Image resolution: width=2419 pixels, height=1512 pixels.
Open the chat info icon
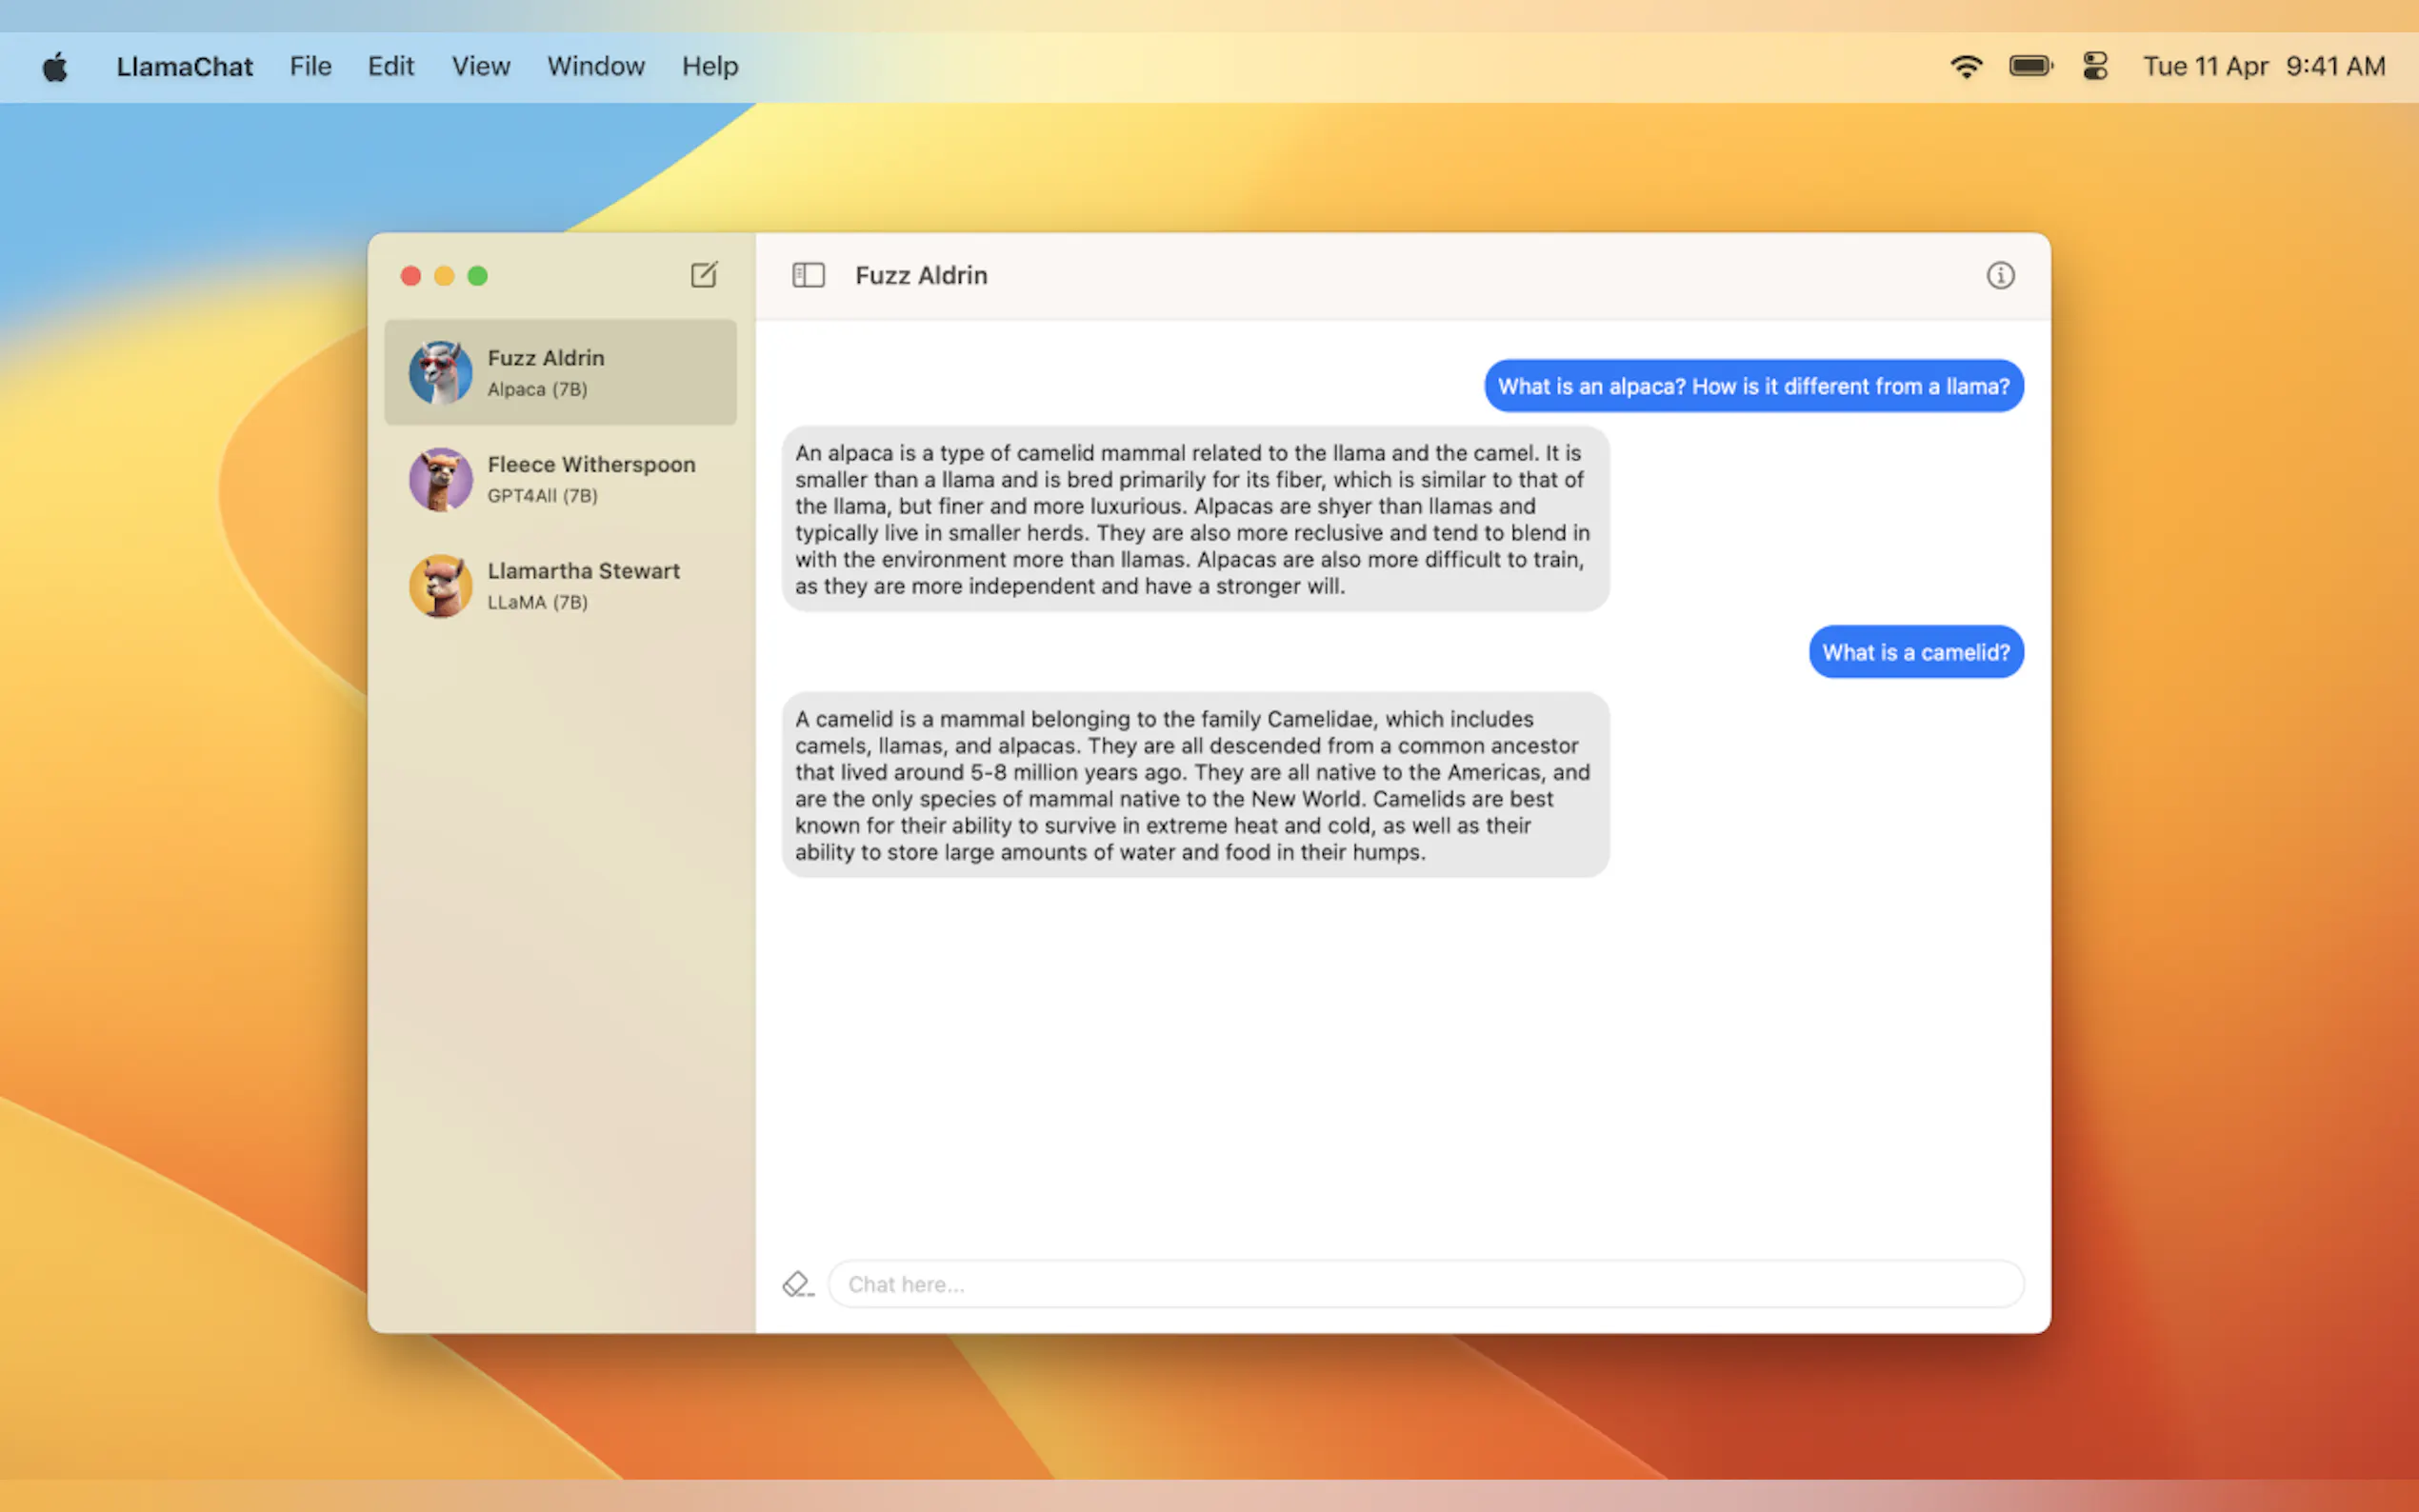pos(1999,275)
